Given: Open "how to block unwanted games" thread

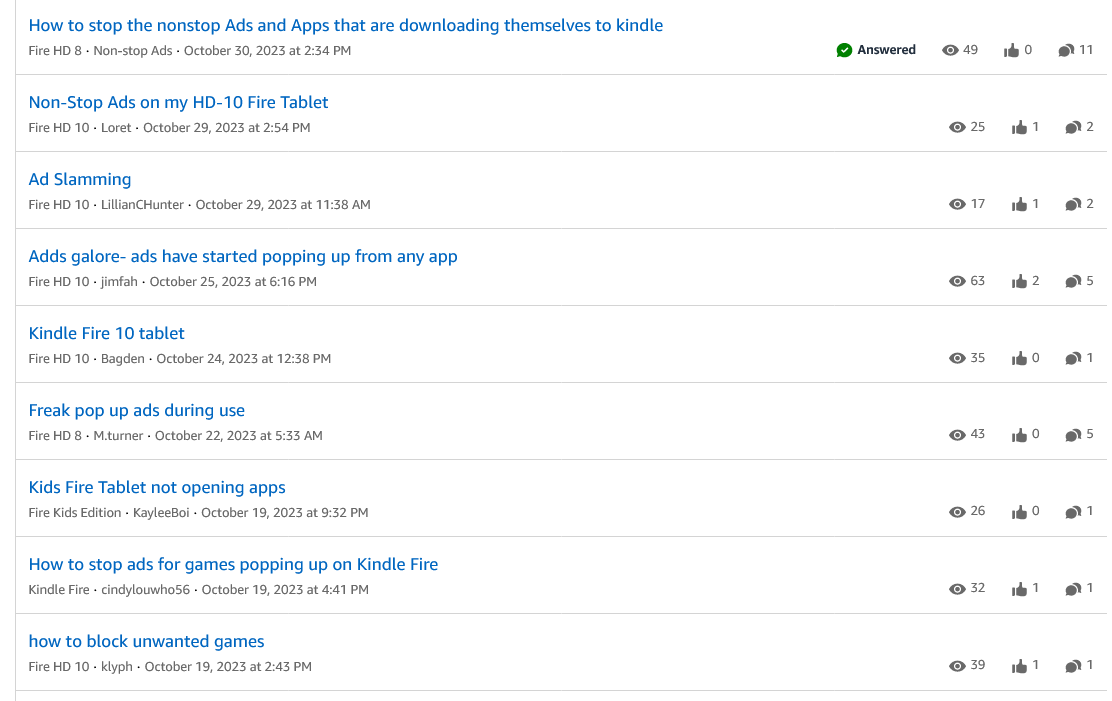Looking at the screenshot, I should pos(146,641).
